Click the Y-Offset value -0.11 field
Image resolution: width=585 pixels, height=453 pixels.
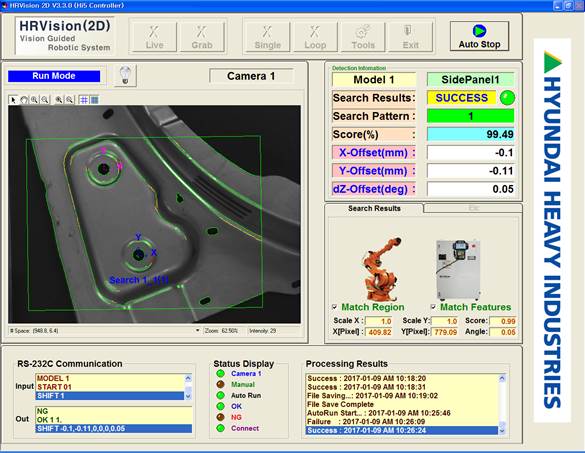(471, 171)
